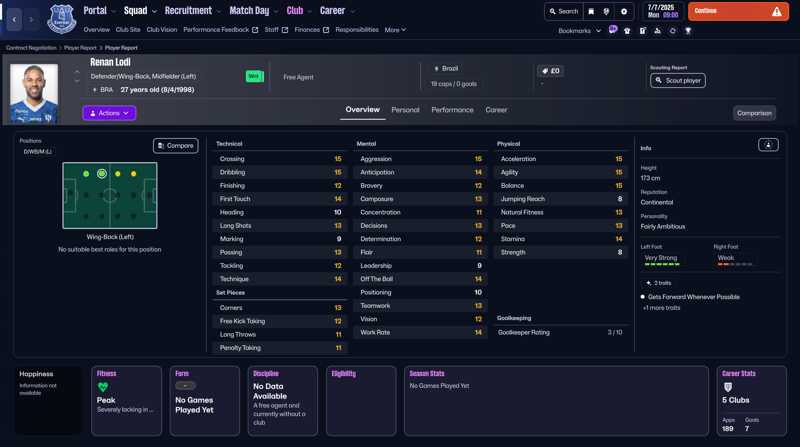The width and height of the screenshot is (800, 447).
Task: Go back with the left arrow
Action: (14, 19)
